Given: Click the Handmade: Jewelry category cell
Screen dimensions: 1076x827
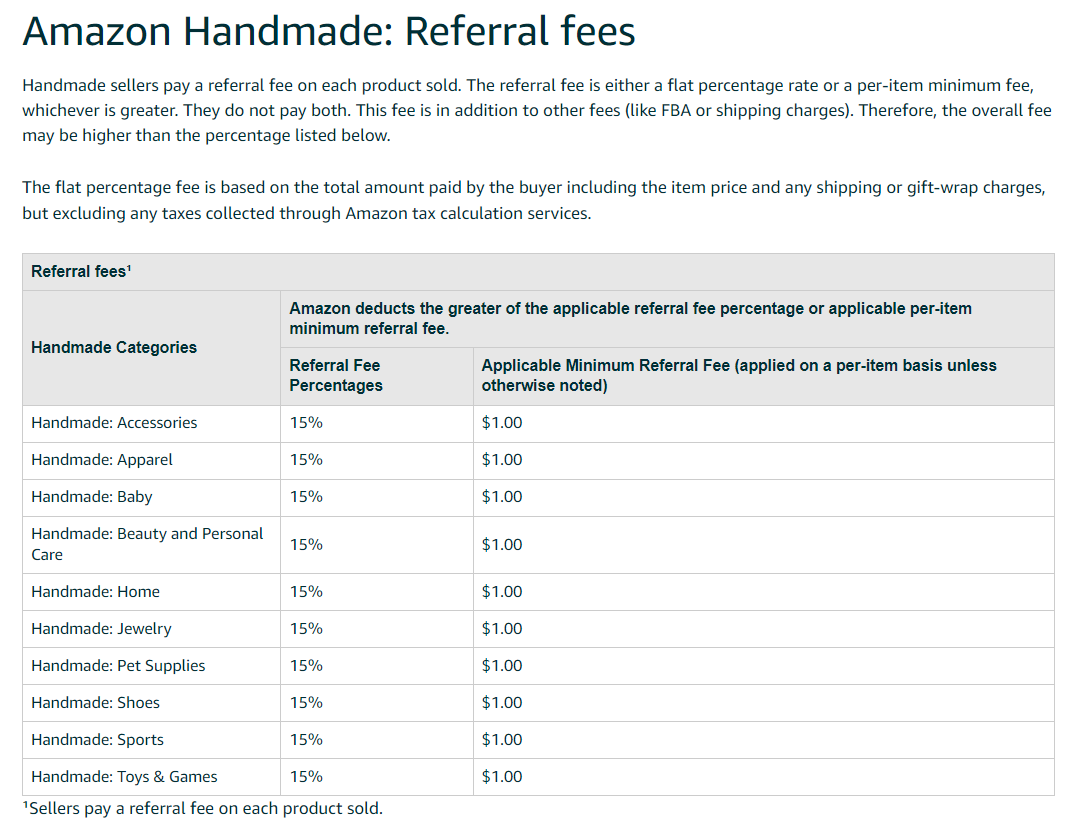Looking at the screenshot, I should (152, 629).
